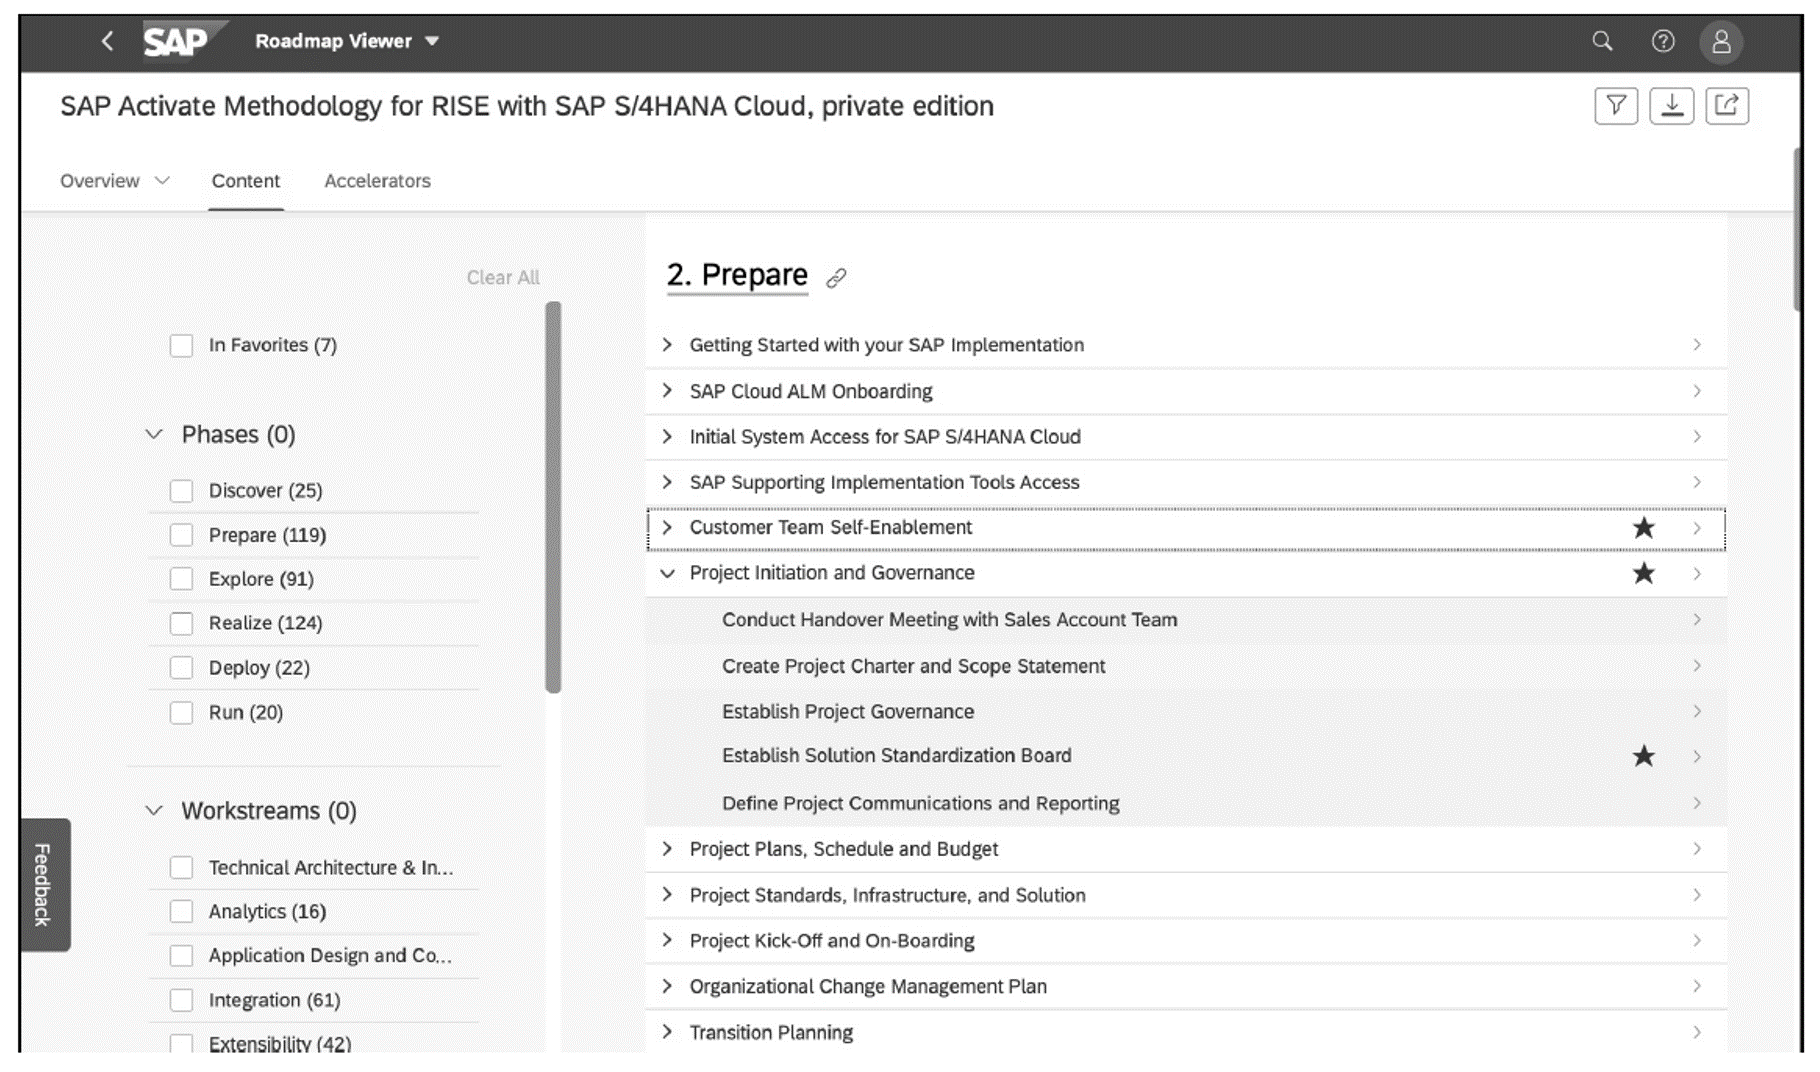
Task: Open the Roadmap Viewer dropdown menu
Action: (343, 41)
